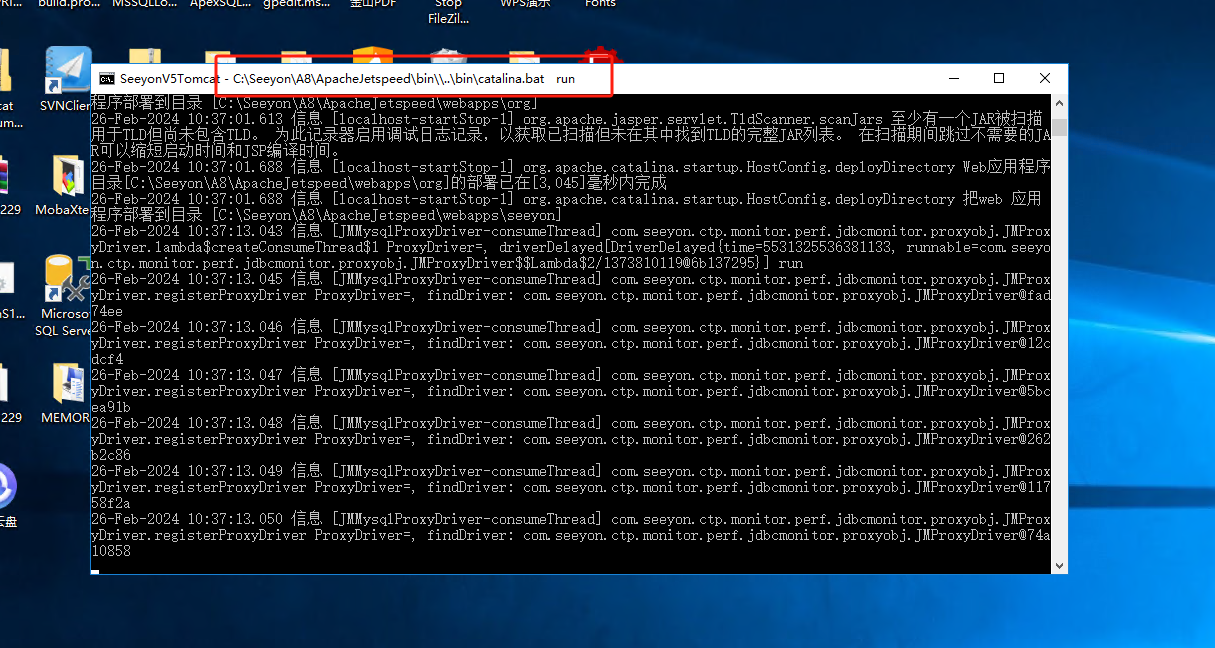Click the log timestamp 10:37:13.049
The height and width of the screenshot is (648, 1215).
pyautogui.click(x=235, y=471)
